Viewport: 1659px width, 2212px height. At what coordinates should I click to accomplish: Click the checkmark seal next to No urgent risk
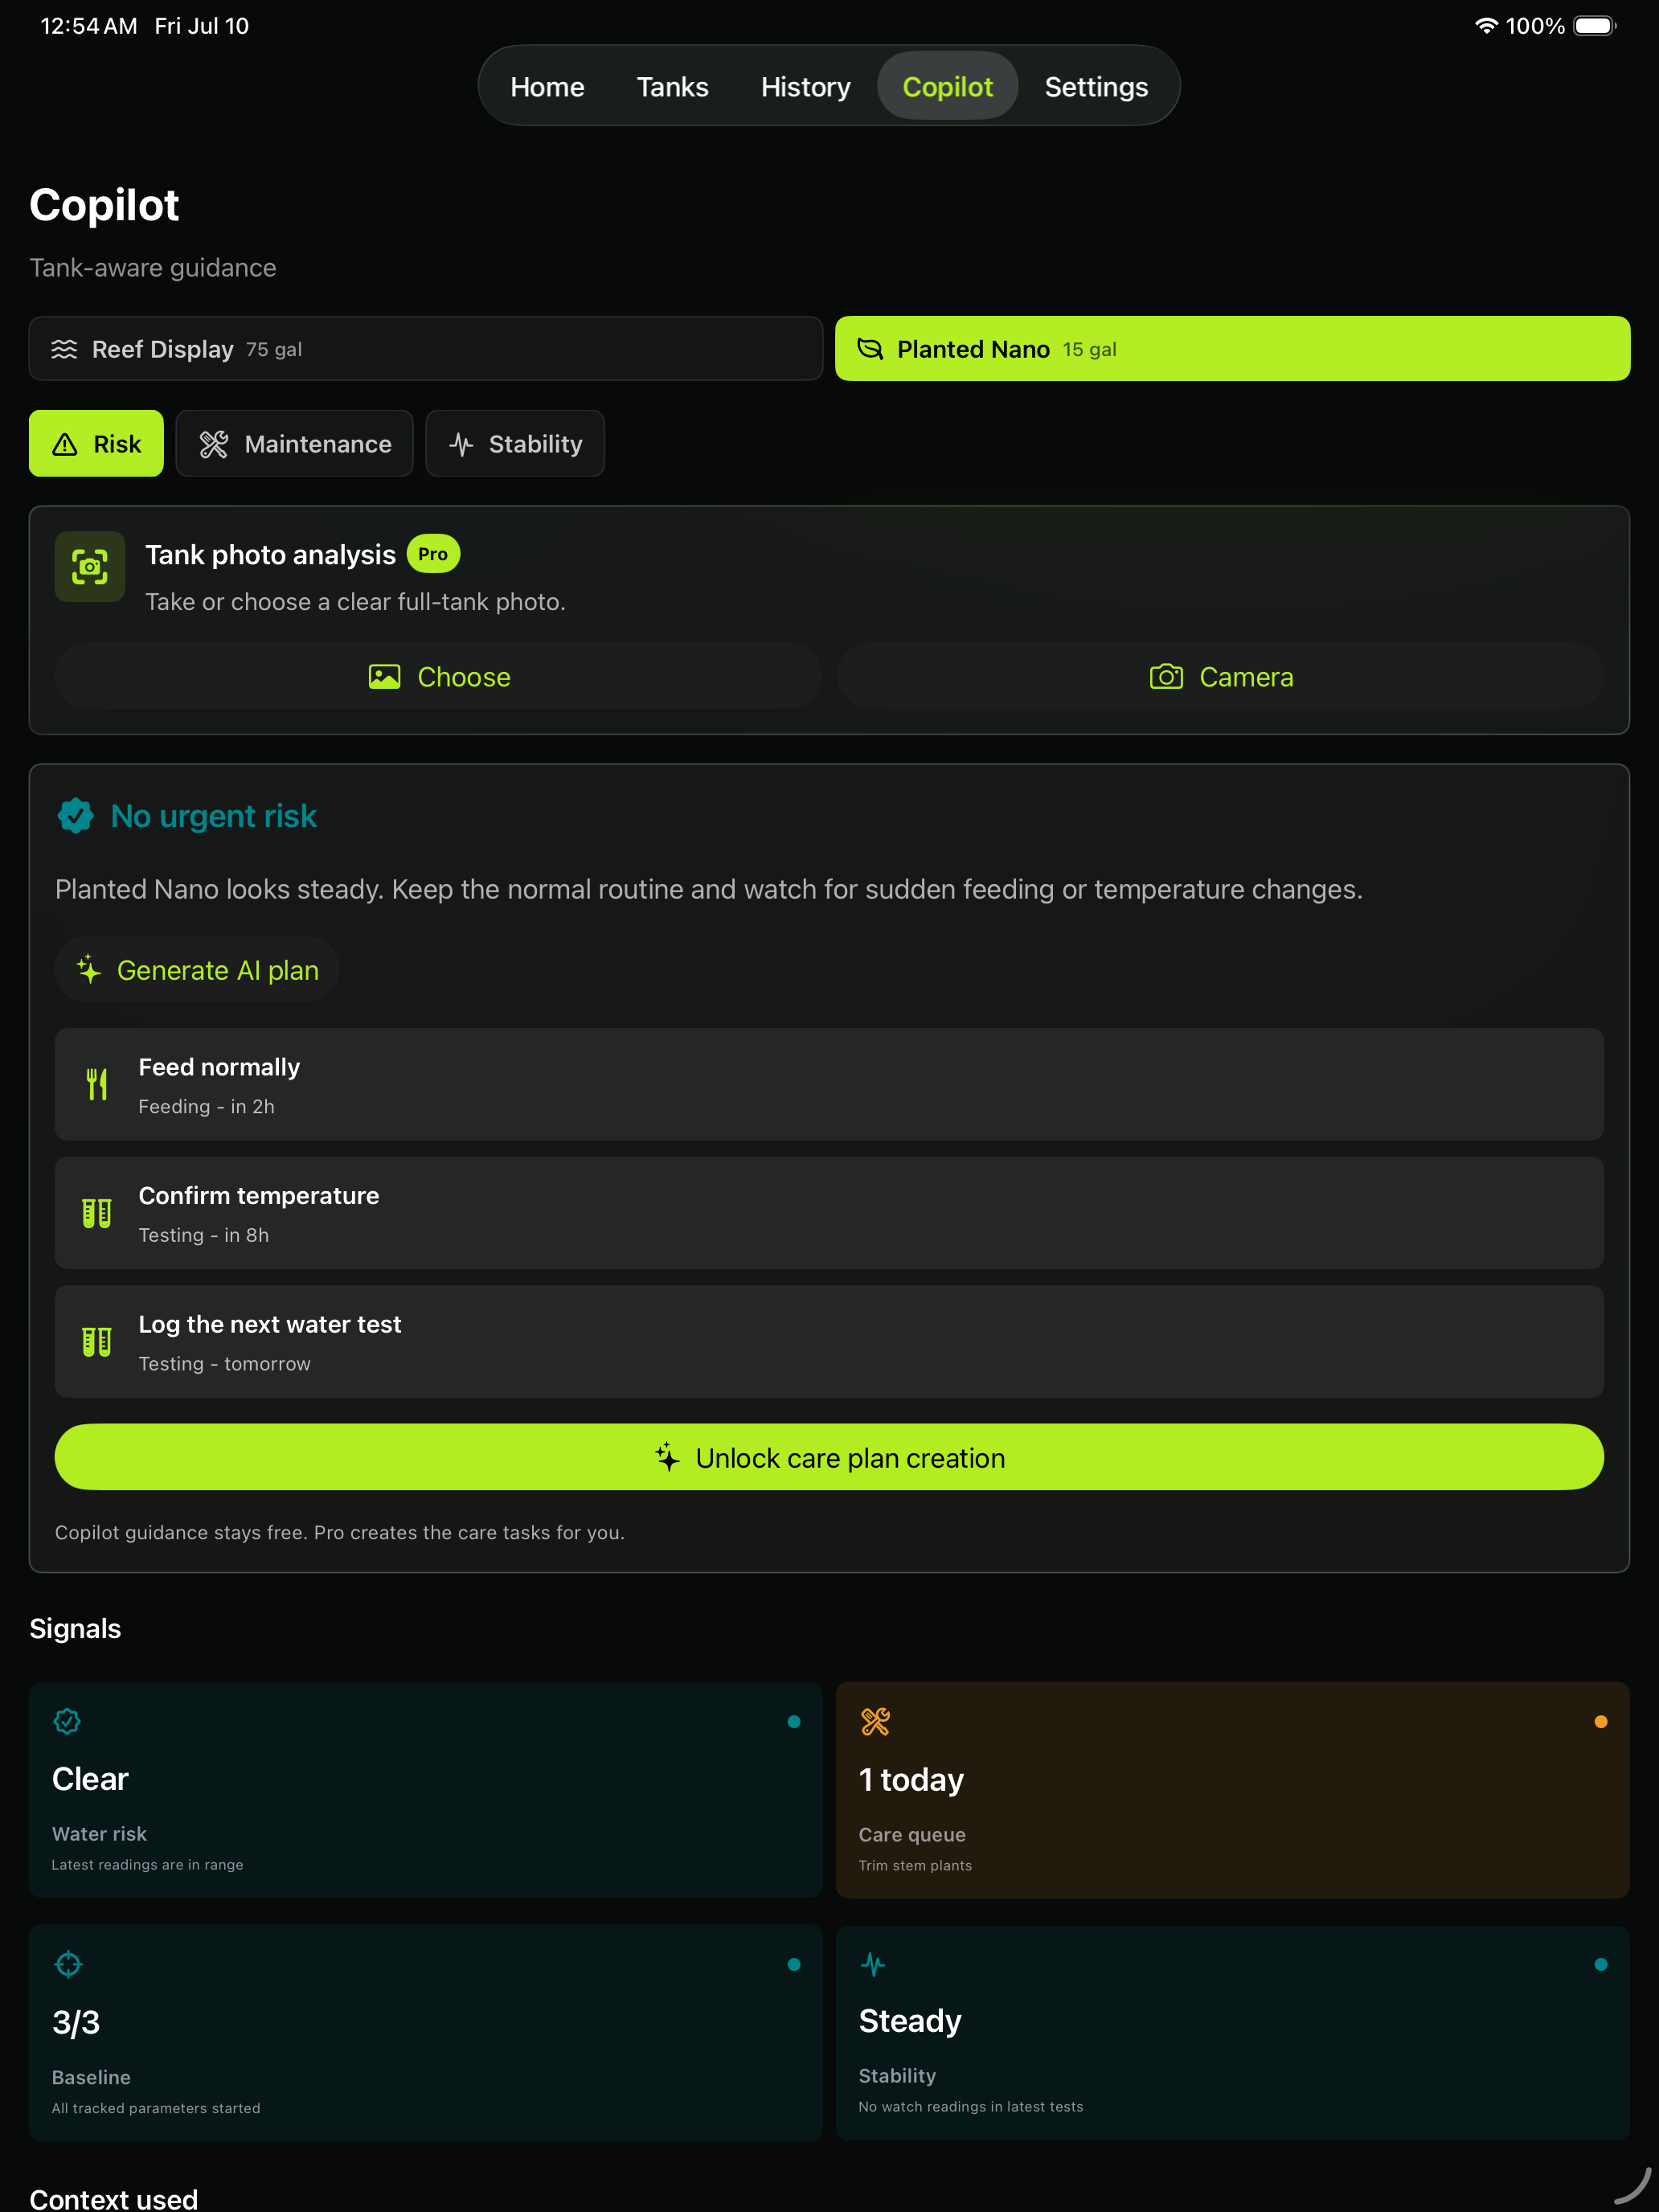(x=76, y=816)
